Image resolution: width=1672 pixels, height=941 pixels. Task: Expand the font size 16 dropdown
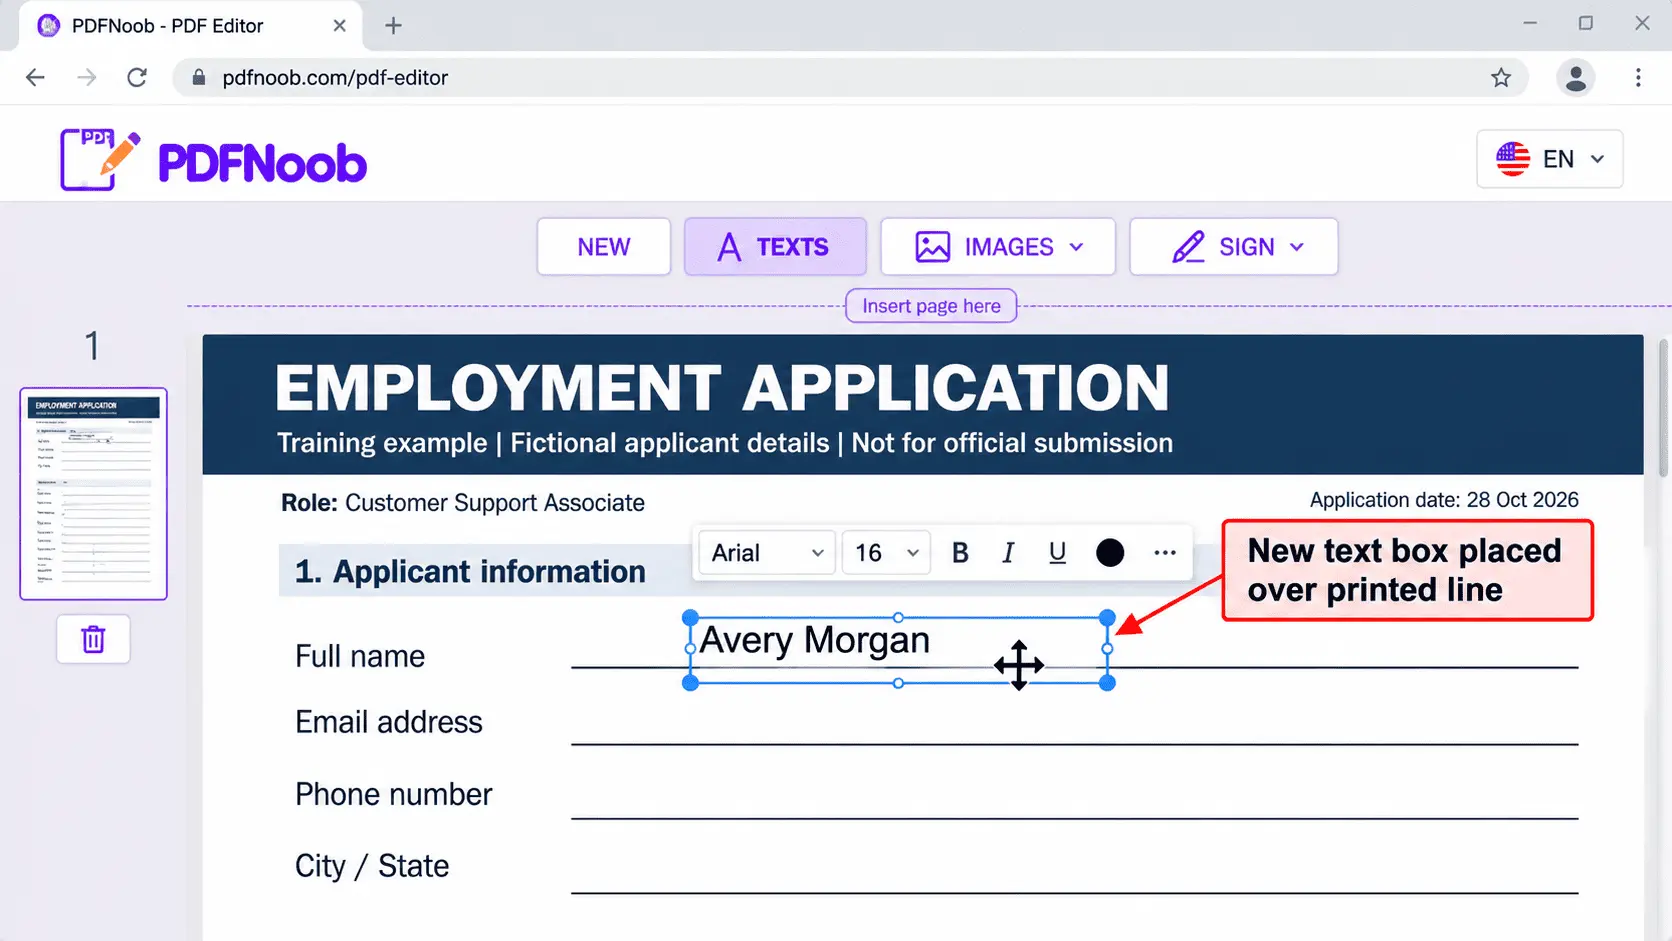click(x=886, y=553)
